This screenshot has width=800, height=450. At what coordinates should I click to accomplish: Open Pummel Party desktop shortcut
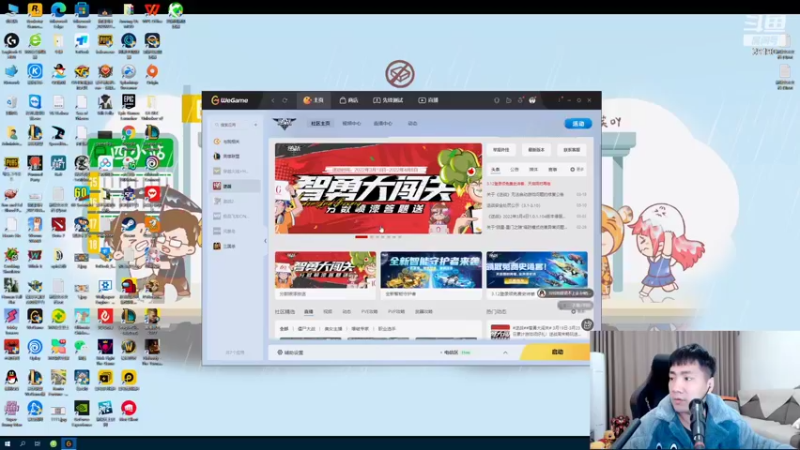[x=35, y=167]
